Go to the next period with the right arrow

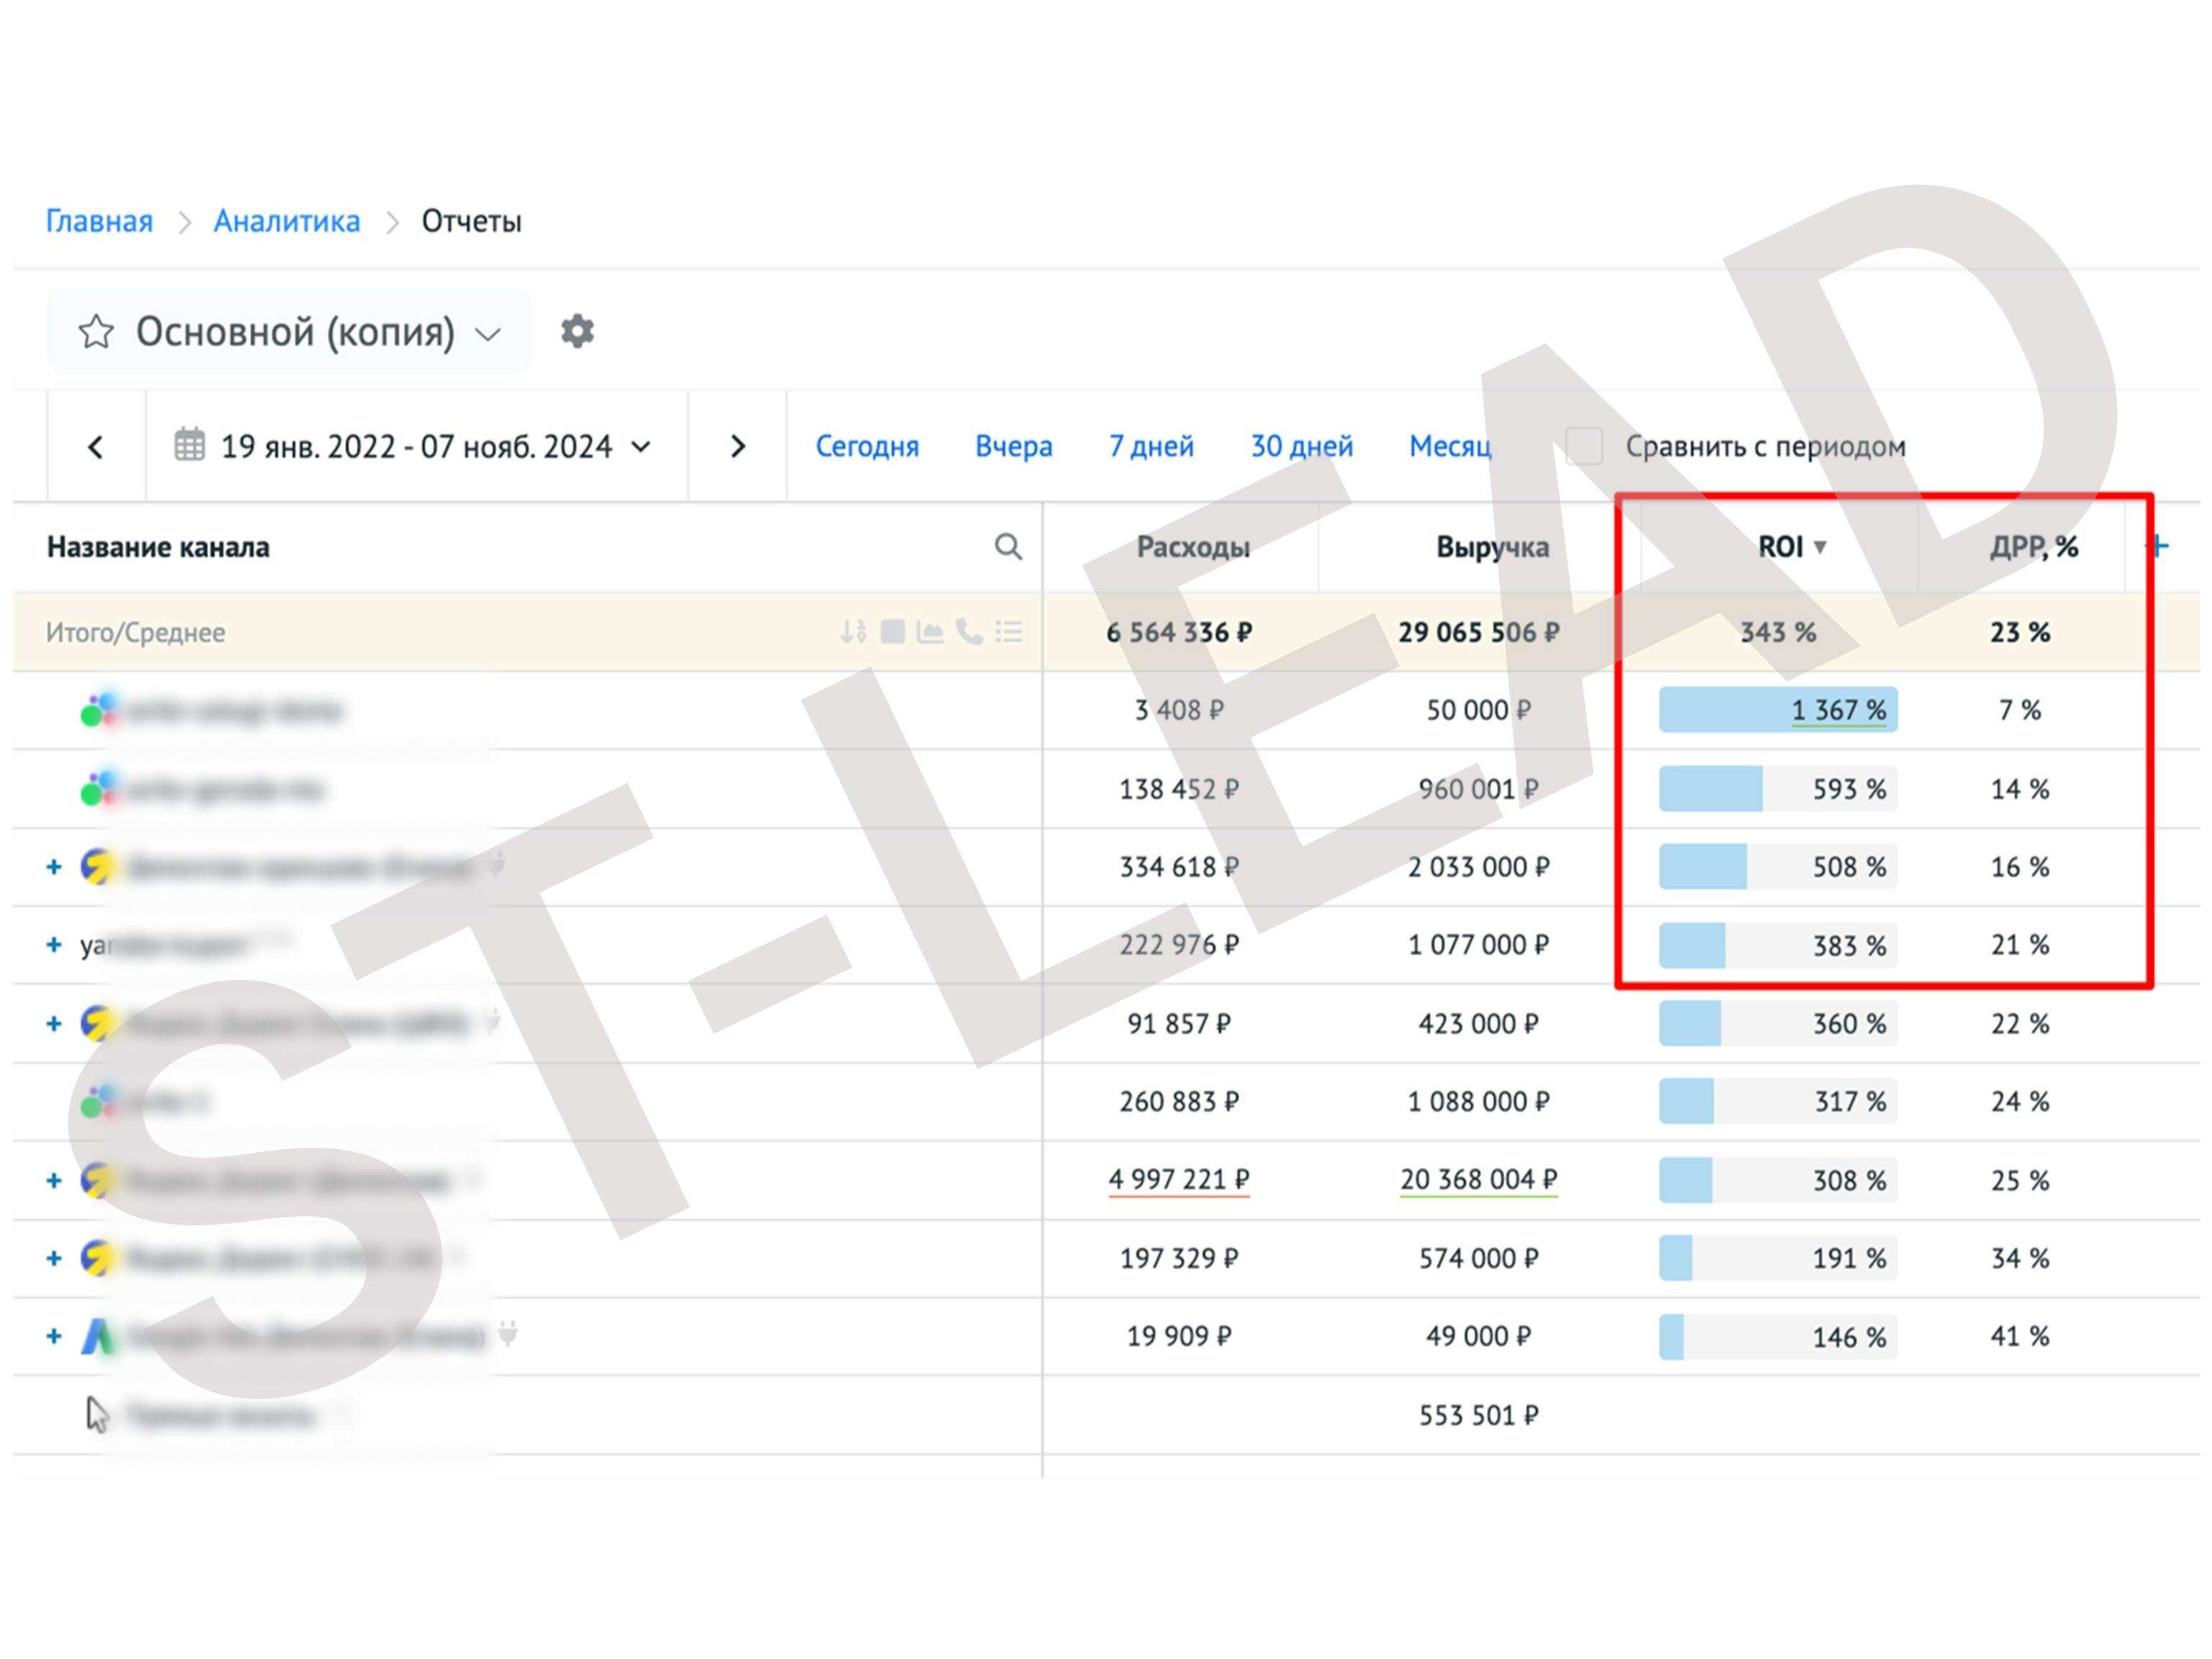point(738,446)
